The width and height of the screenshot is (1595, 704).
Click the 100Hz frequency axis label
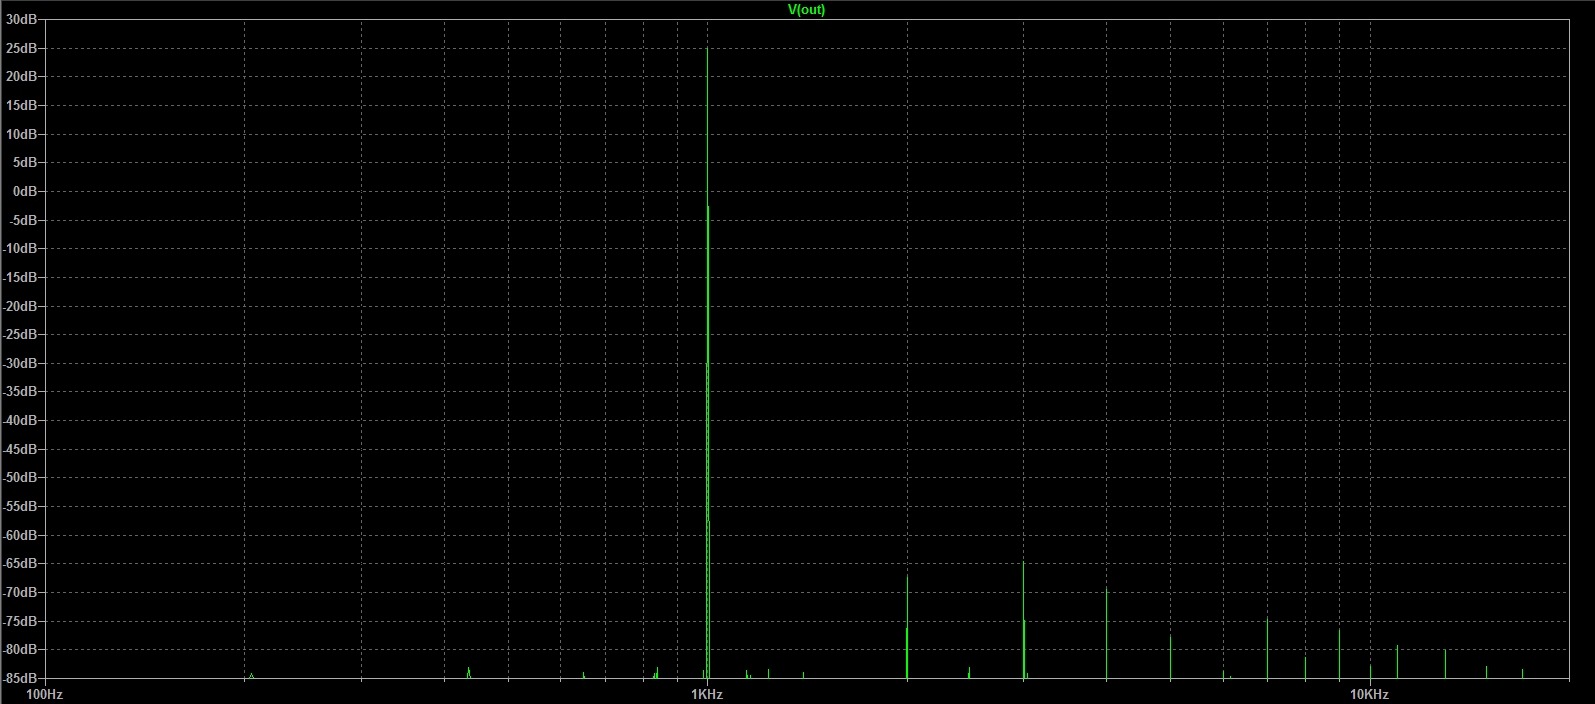(44, 694)
